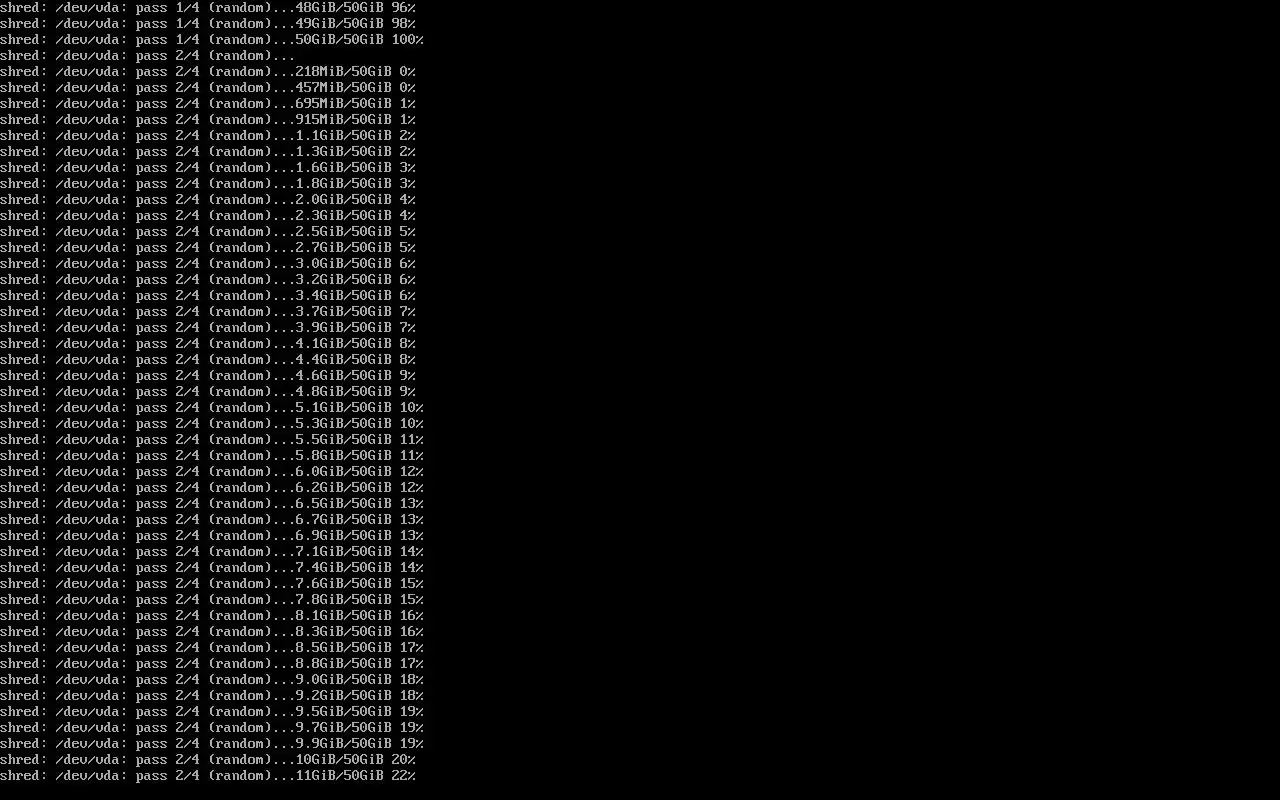Select the 2.0GiB/50GiB 4% output line

pos(208,200)
